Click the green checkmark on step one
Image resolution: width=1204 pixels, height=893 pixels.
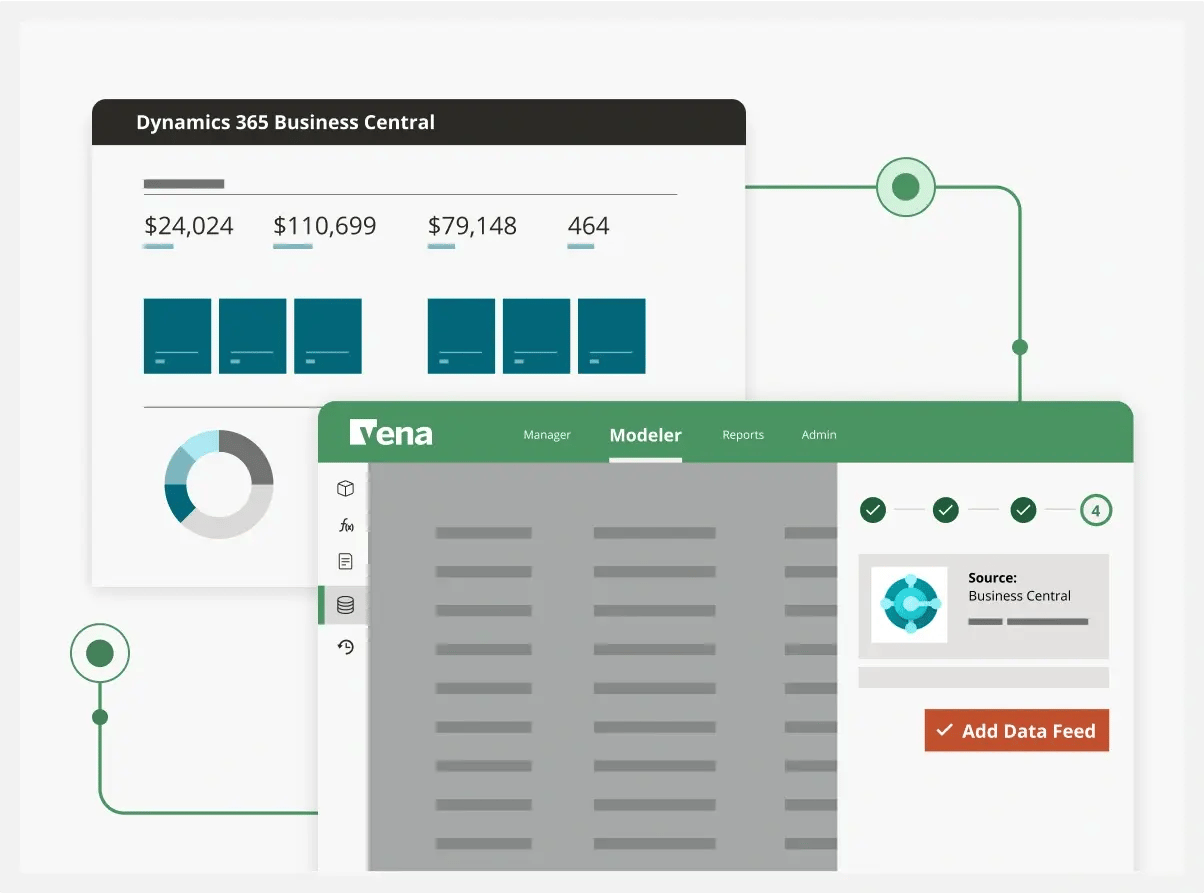pos(871,510)
